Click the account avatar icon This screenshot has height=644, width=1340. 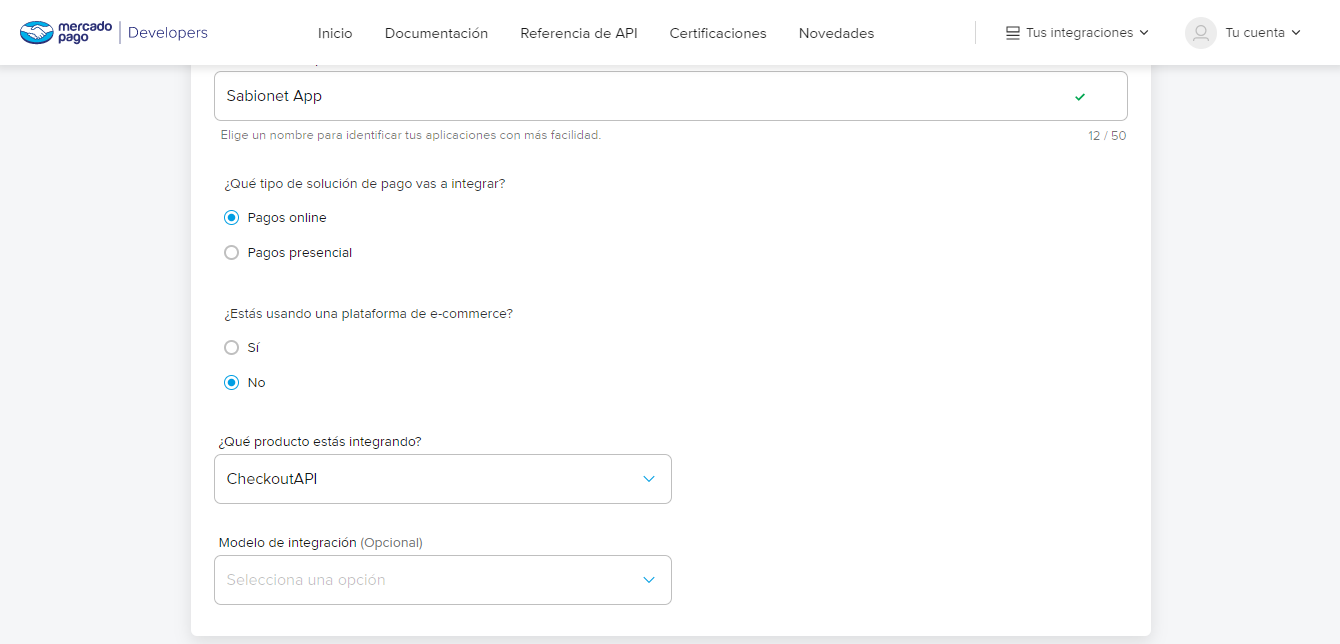[1200, 33]
